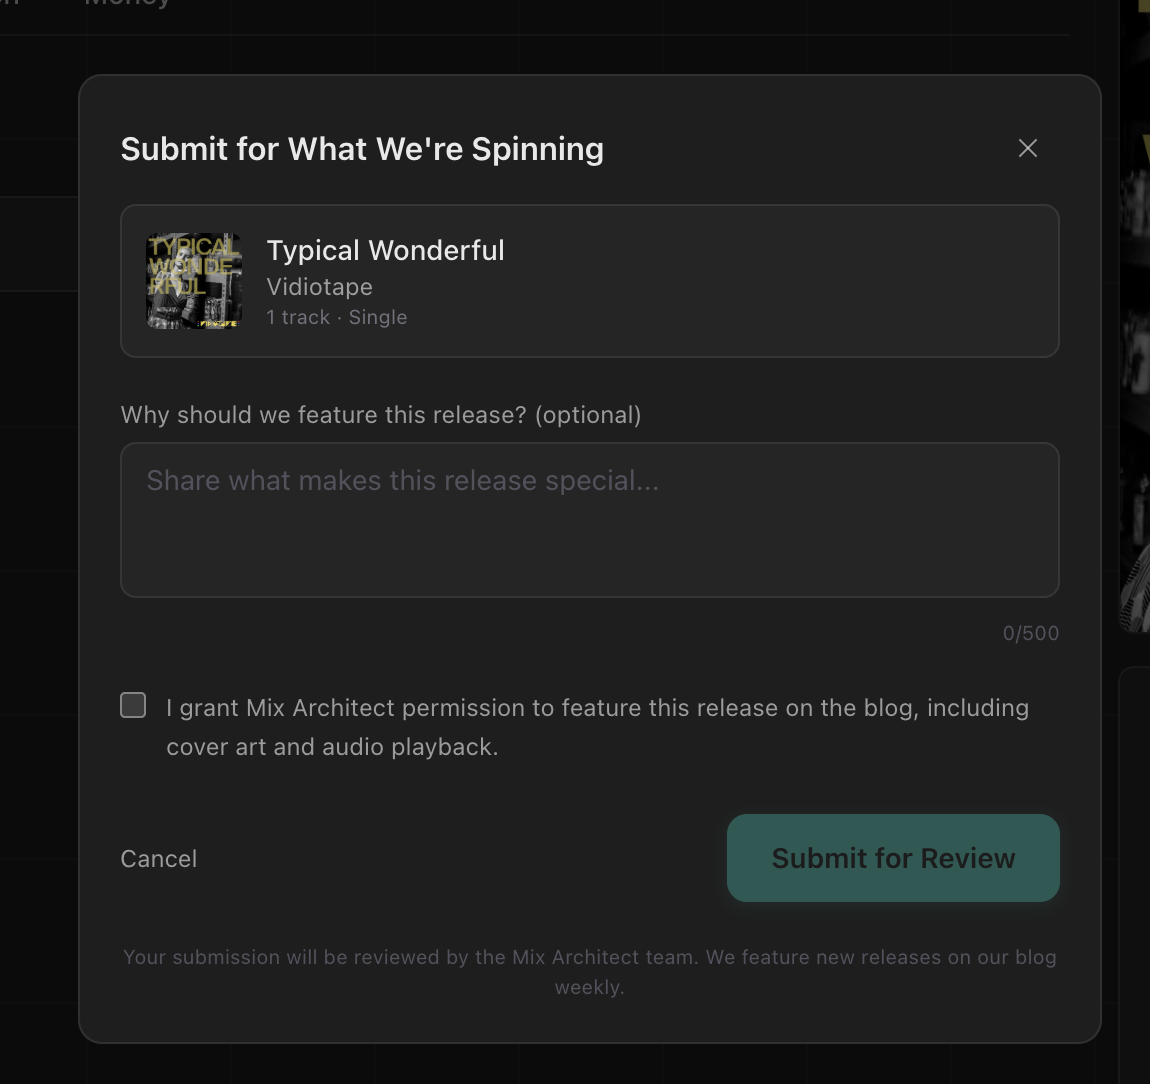Click the Vidiotape artist name
1150x1084 pixels.
tap(320, 287)
